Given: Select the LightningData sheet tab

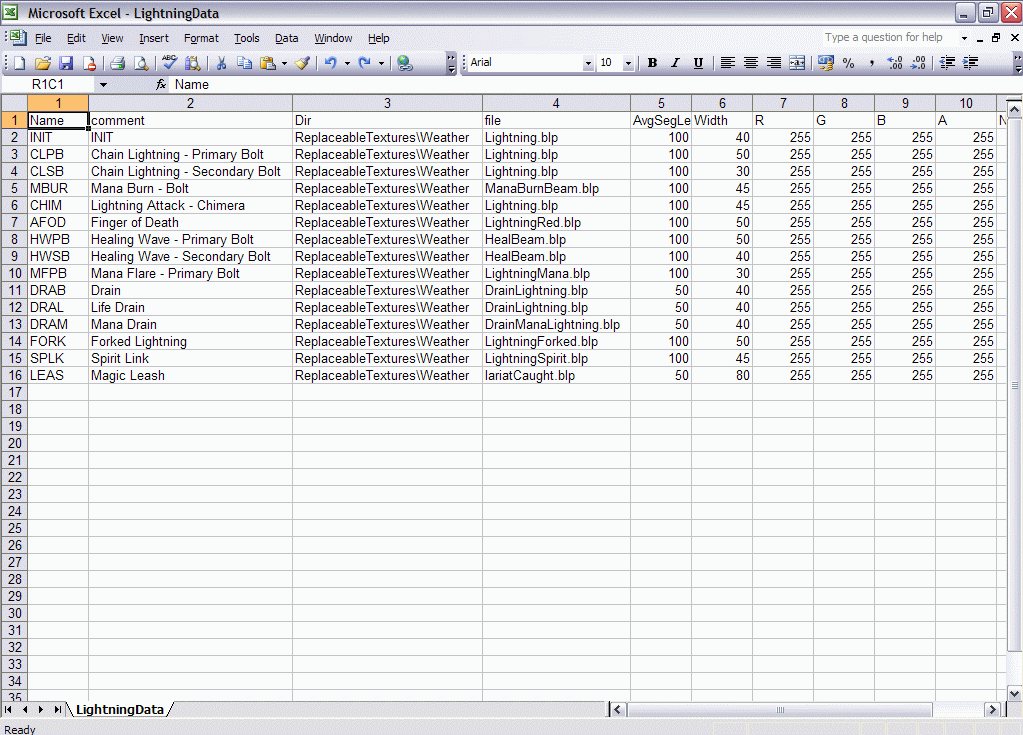Looking at the screenshot, I should click(119, 710).
